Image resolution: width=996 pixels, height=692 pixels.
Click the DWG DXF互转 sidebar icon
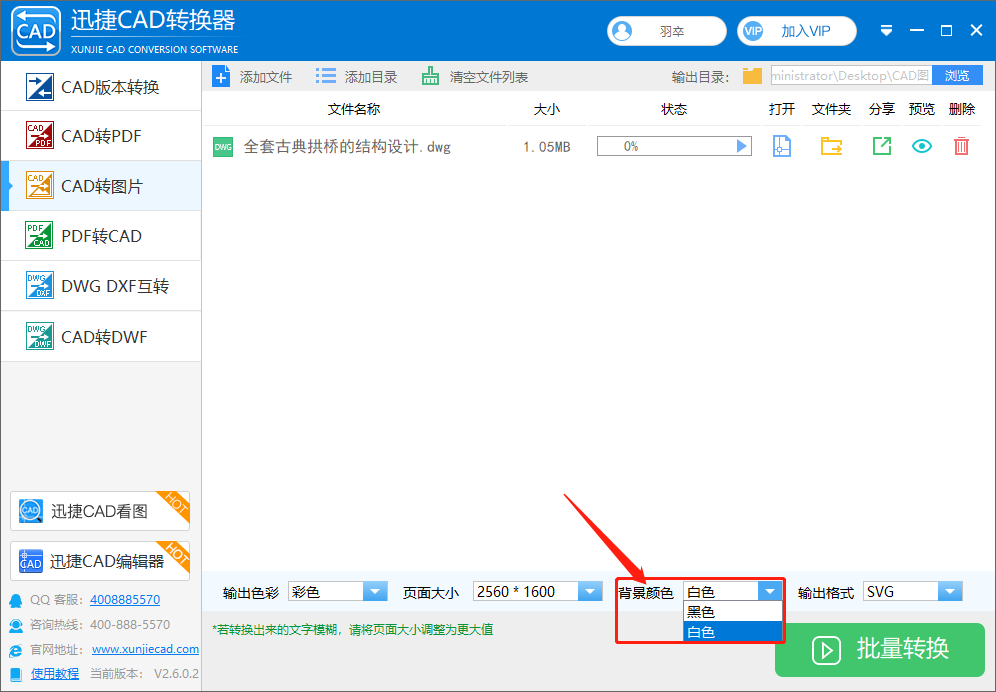(x=39, y=285)
